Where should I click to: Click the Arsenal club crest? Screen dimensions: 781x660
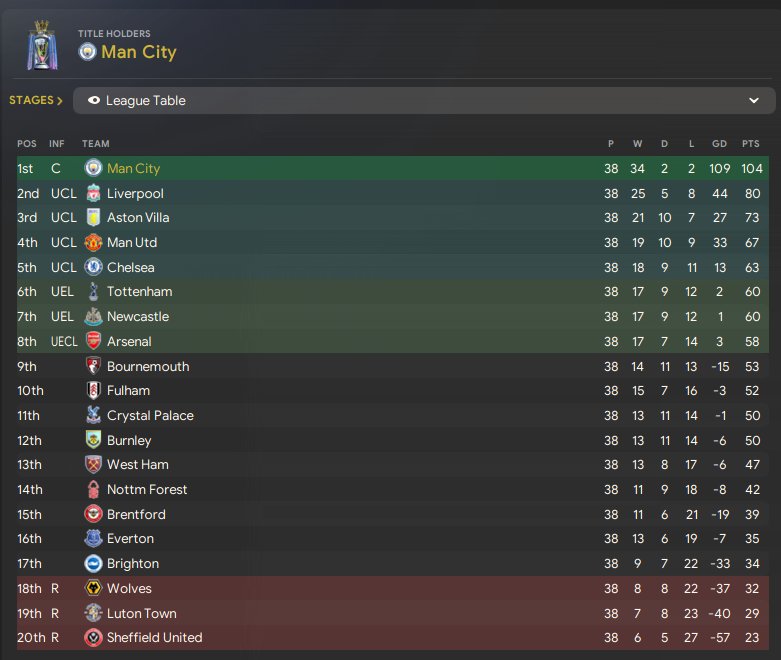pyautogui.click(x=93, y=341)
